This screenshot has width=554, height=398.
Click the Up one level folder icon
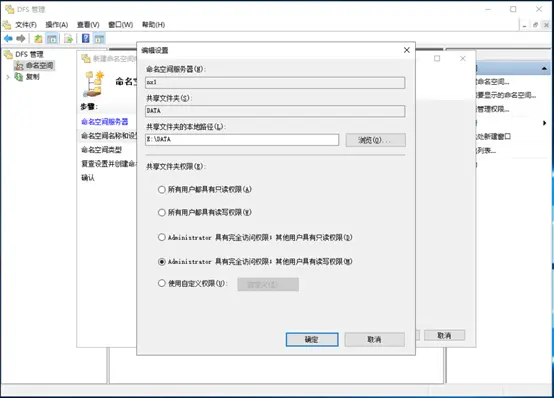[x=38, y=39]
